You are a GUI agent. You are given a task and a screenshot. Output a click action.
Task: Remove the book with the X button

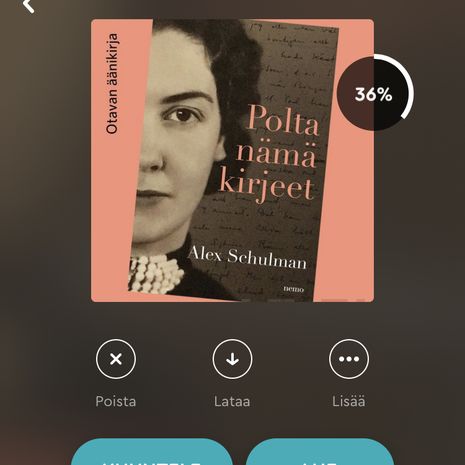(116, 359)
